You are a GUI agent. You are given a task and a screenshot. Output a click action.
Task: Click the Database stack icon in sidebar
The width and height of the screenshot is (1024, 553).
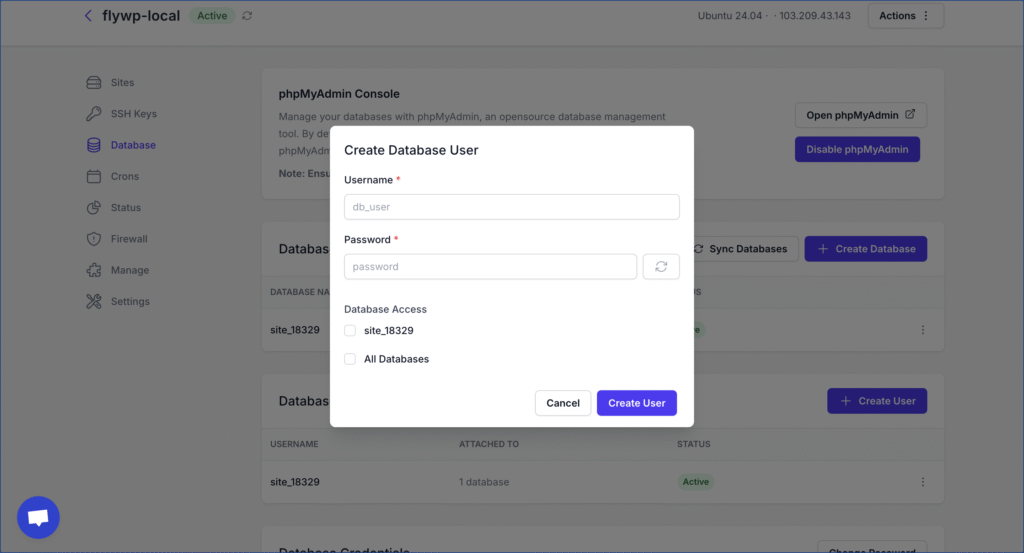(94, 145)
